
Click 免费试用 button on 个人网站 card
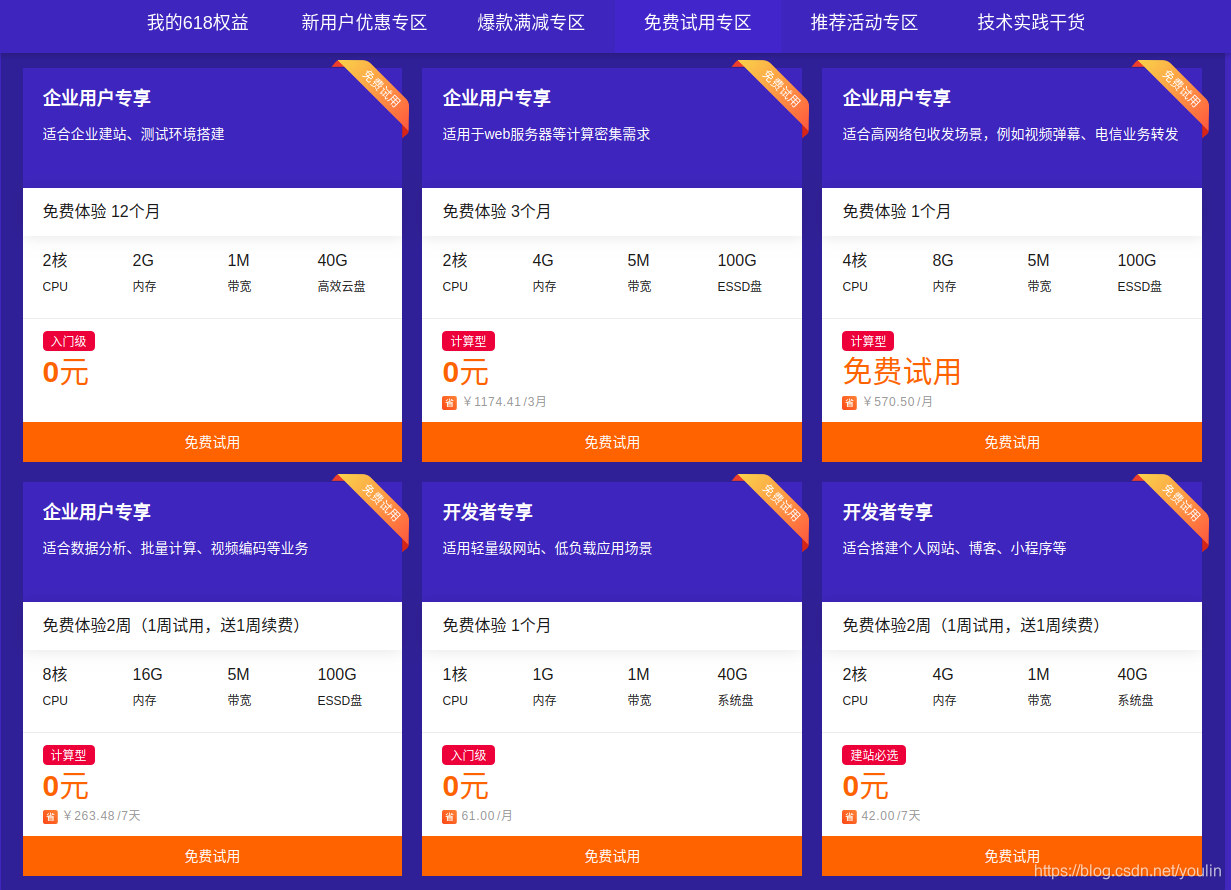coord(1012,856)
